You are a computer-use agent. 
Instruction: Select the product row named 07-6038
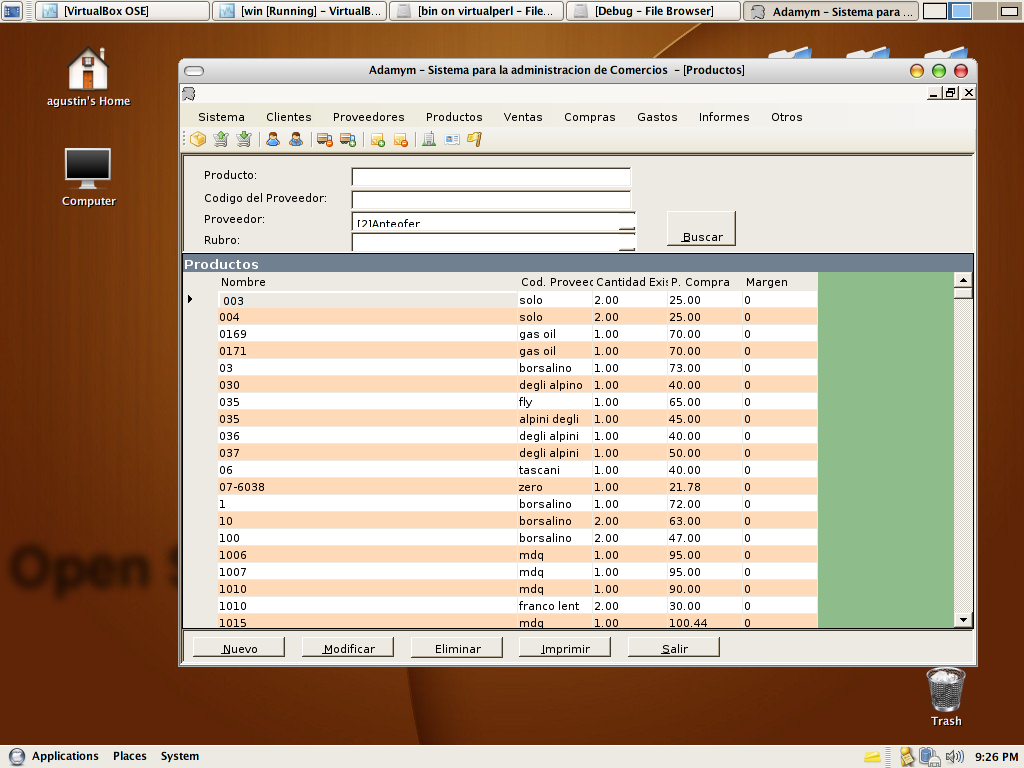pyautogui.click(x=517, y=487)
